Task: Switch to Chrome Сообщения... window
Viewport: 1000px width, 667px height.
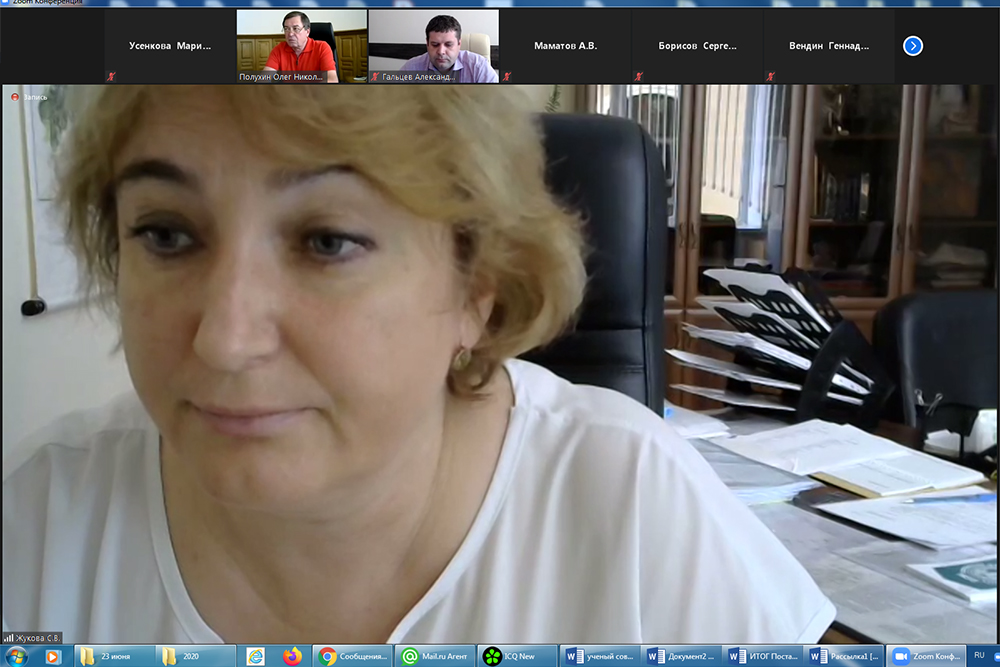Action: pos(353,656)
